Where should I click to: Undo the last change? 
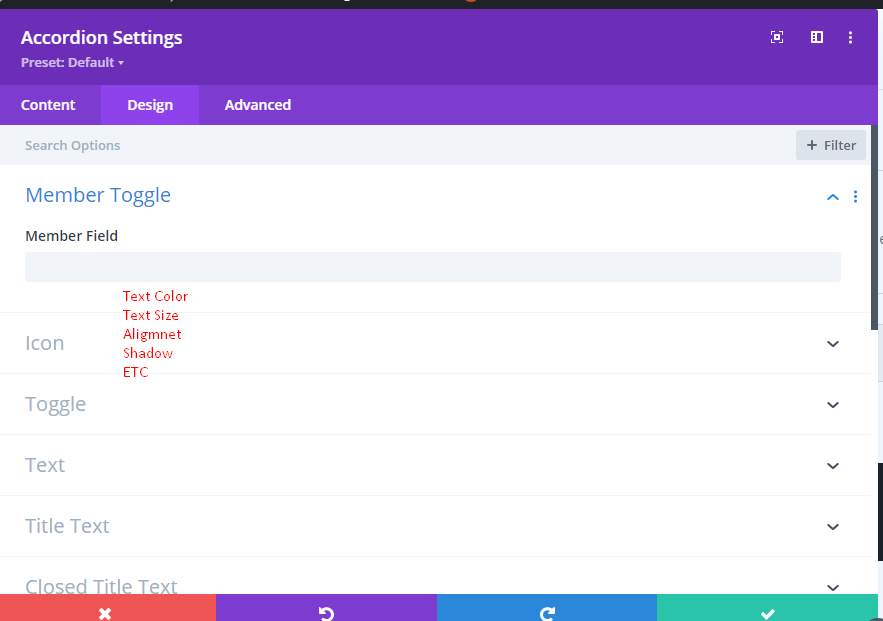[x=327, y=612]
